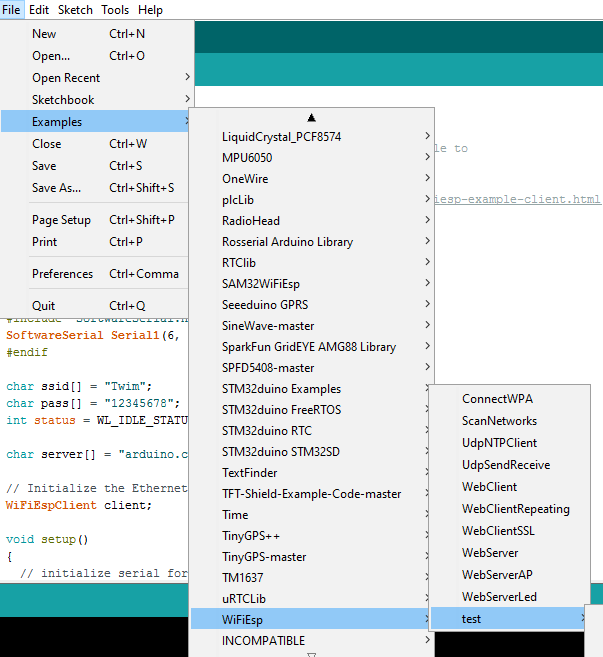The image size is (603, 657).
Task: Open the Help menu
Action: pyautogui.click(x=150, y=10)
